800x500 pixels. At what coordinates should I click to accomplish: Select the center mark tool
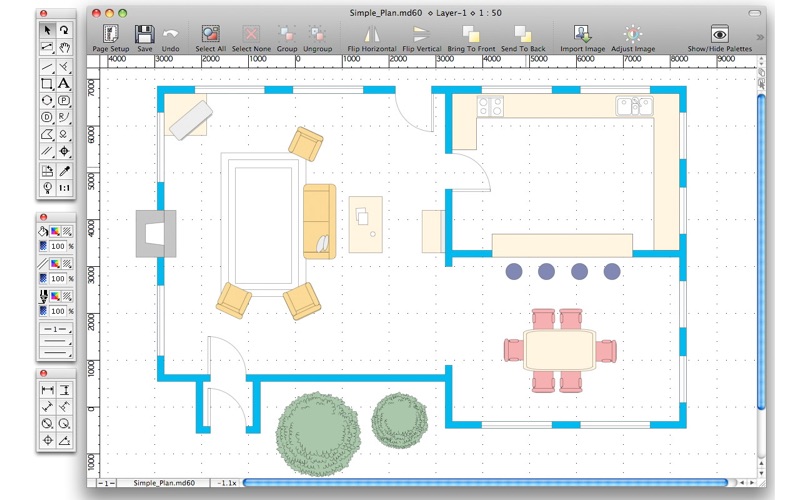pos(47,440)
